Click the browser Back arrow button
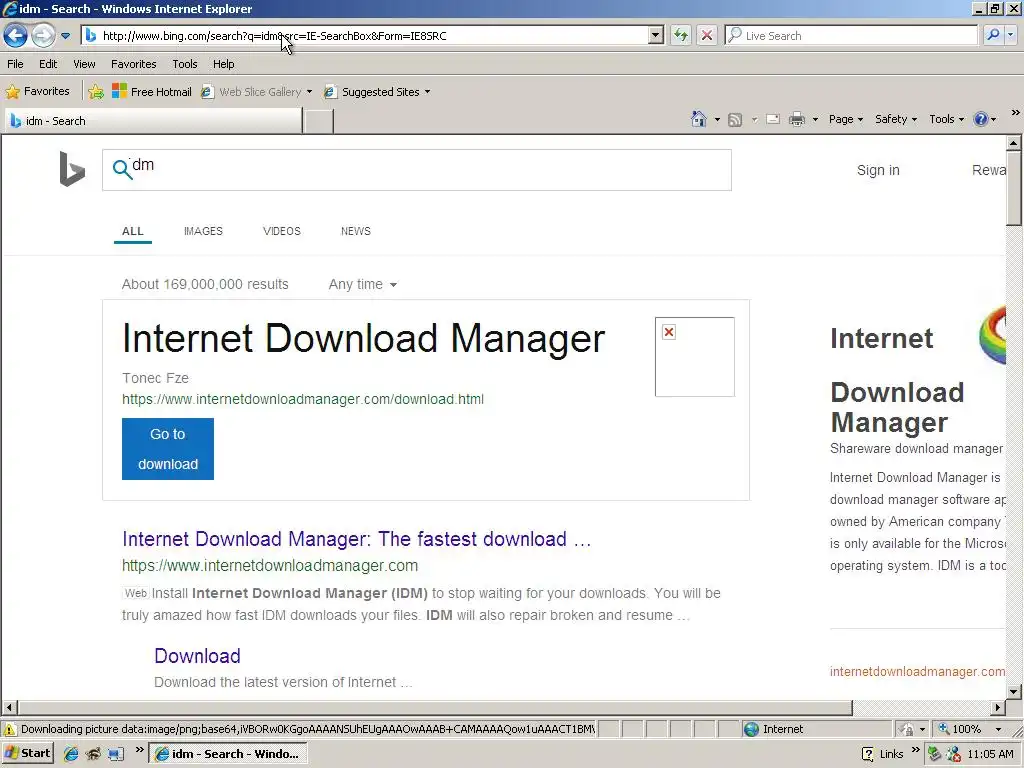 [x=16, y=35]
